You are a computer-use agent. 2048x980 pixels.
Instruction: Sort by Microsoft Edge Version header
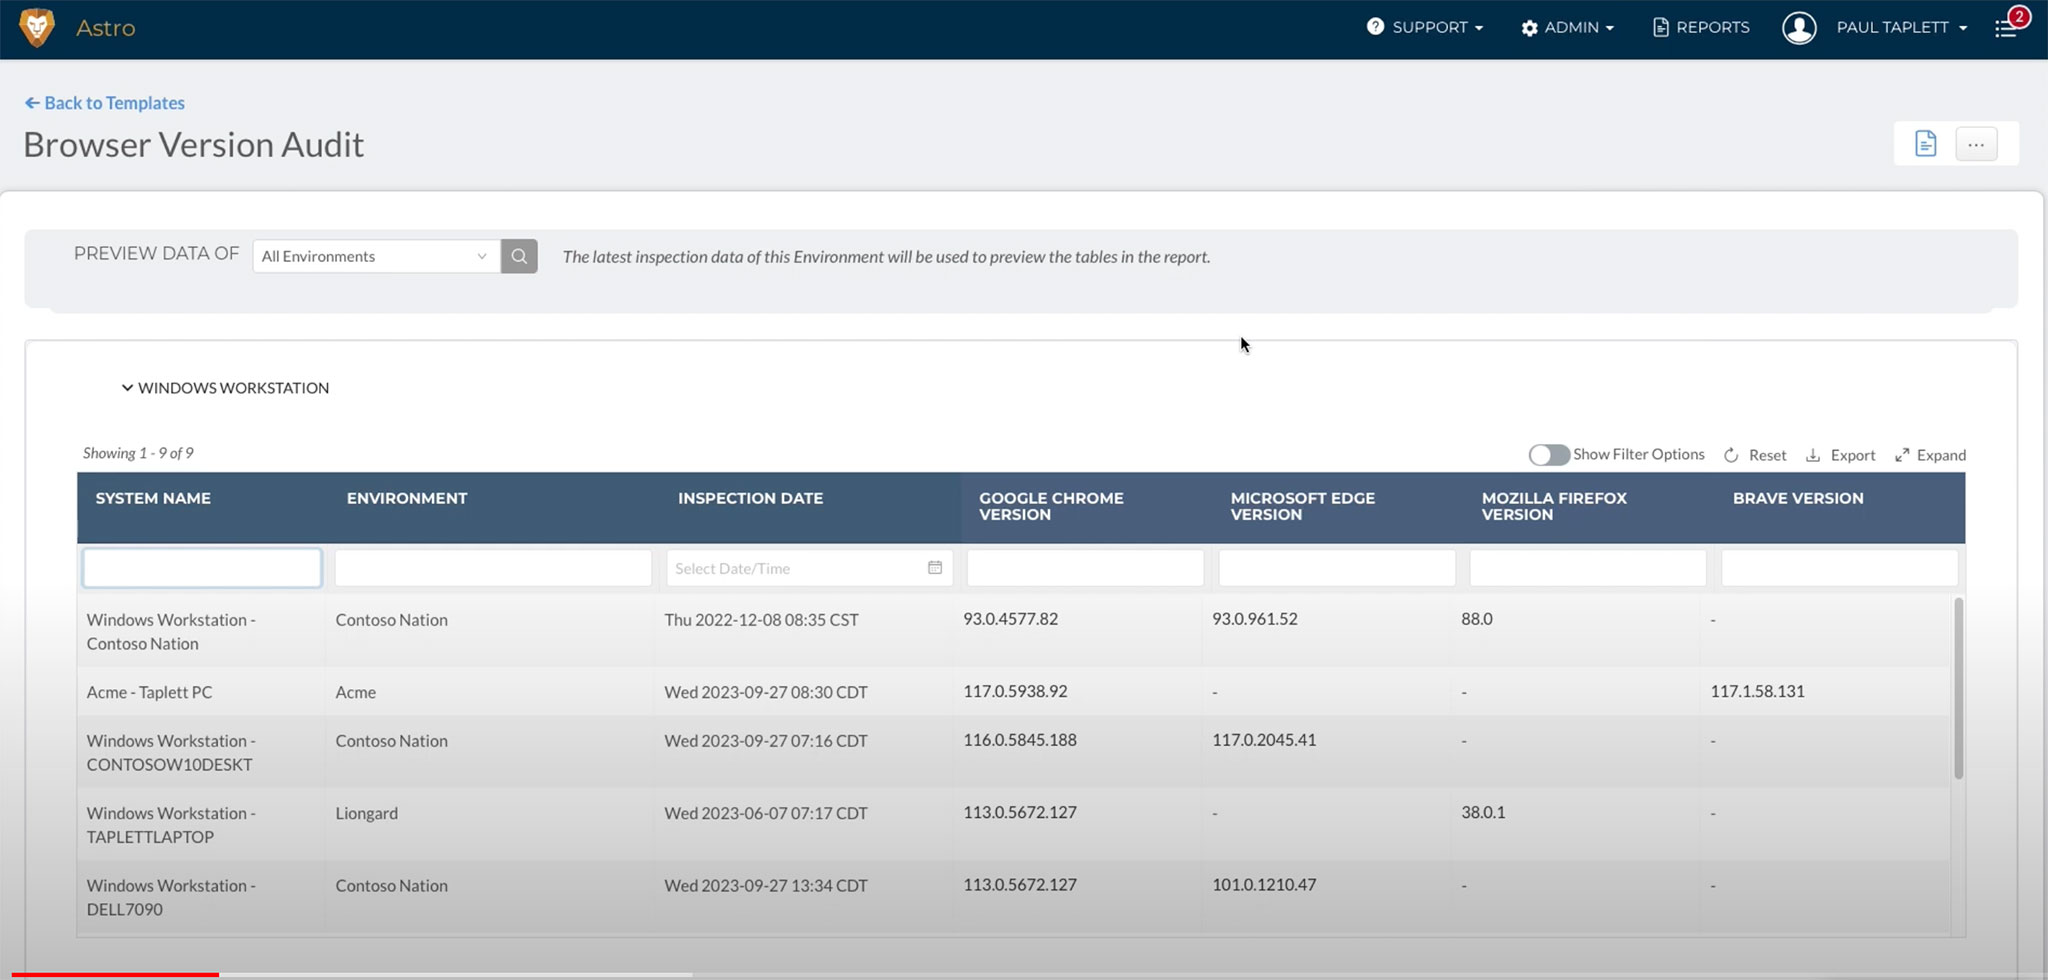tap(1302, 506)
